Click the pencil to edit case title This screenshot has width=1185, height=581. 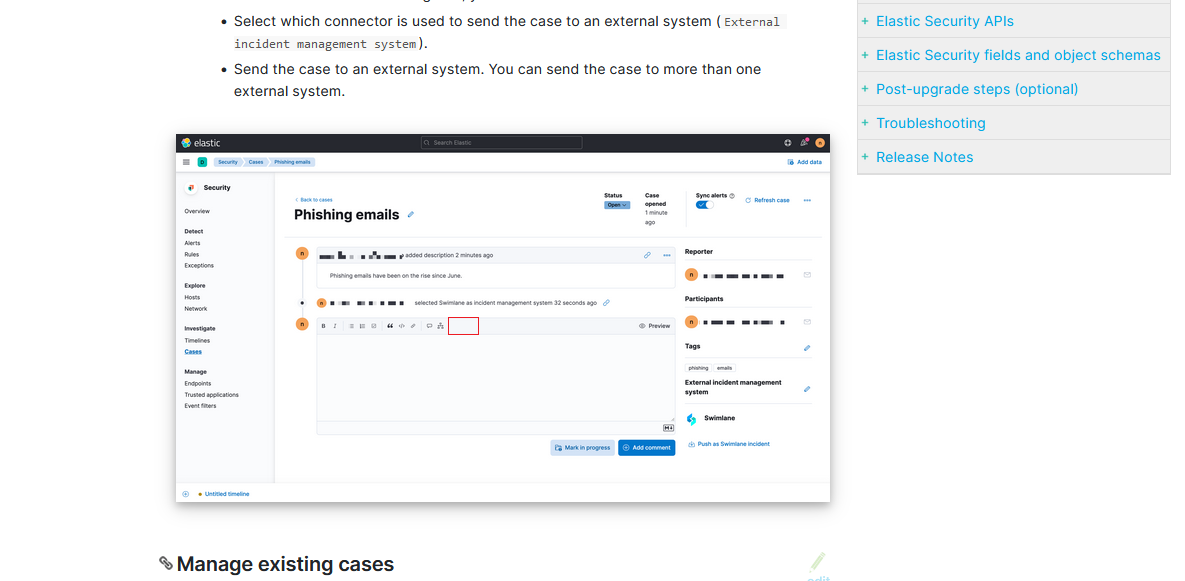(x=411, y=215)
